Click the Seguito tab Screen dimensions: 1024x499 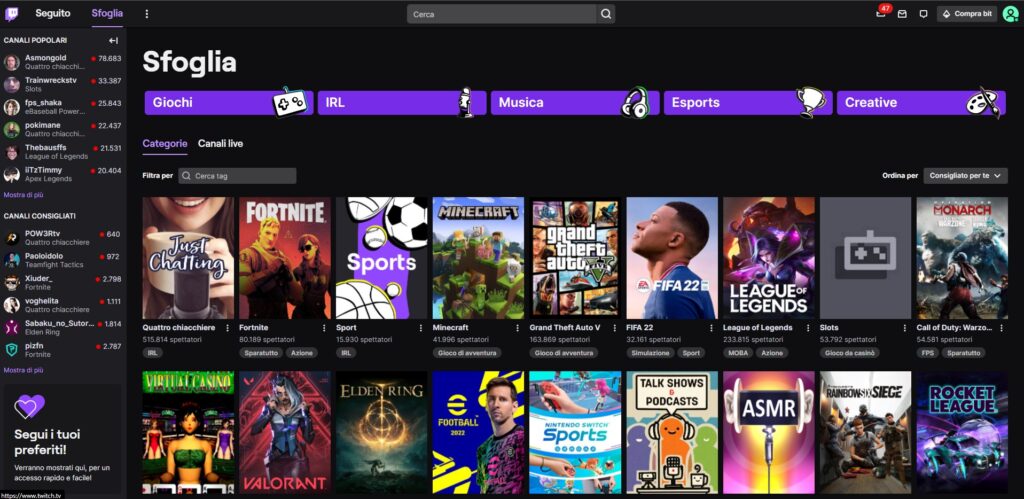point(53,14)
